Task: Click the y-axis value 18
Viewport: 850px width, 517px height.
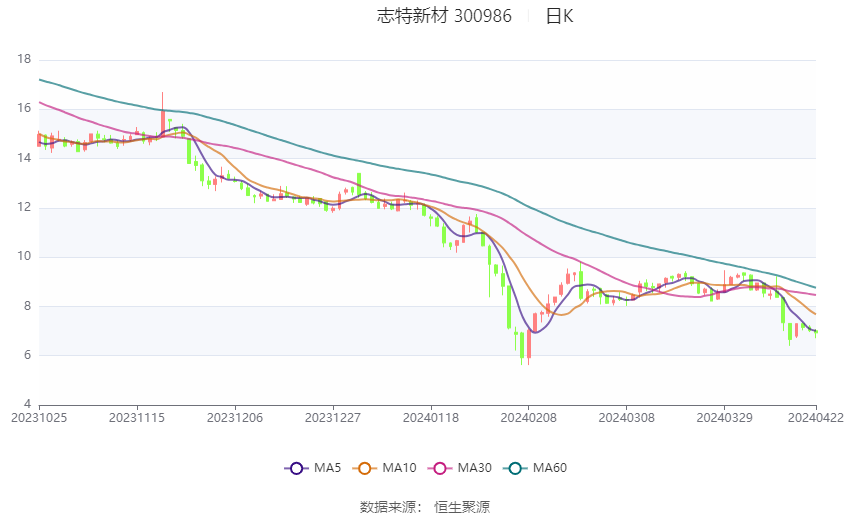Action: click(24, 59)
